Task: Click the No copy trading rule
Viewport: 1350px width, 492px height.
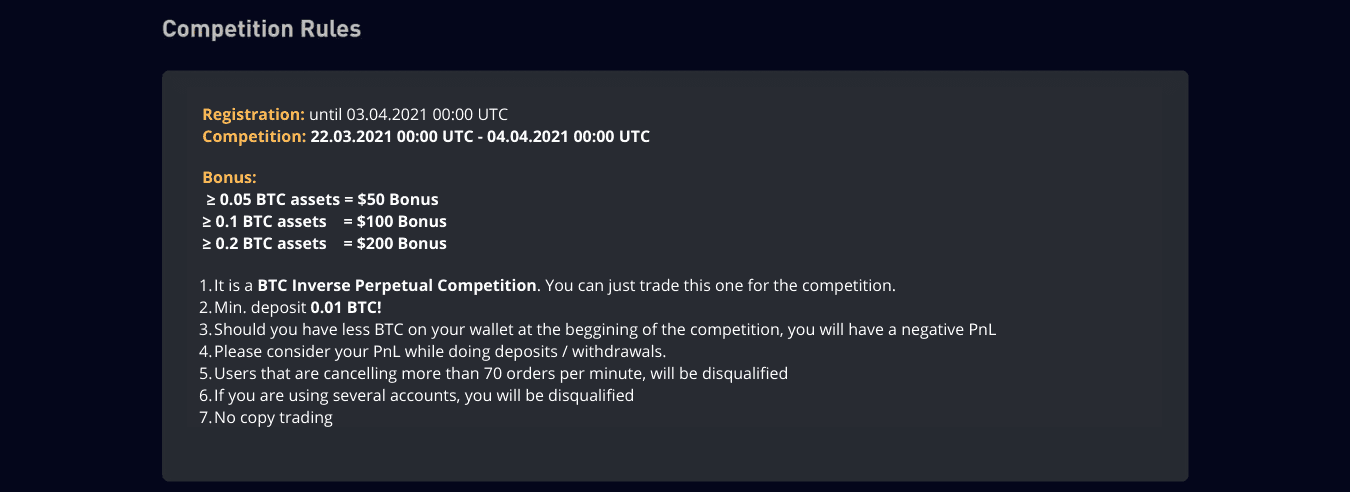Action: [272, 417]
